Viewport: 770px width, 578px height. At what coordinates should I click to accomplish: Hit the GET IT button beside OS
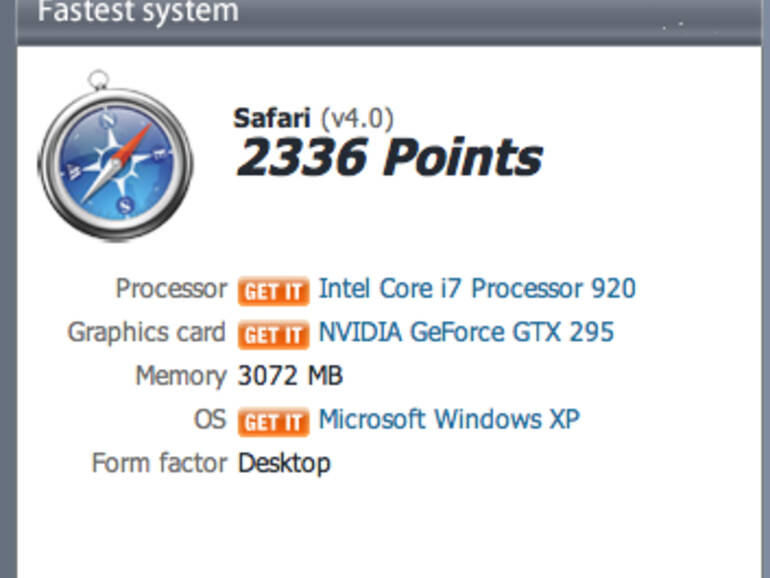(x=273, y=422)
